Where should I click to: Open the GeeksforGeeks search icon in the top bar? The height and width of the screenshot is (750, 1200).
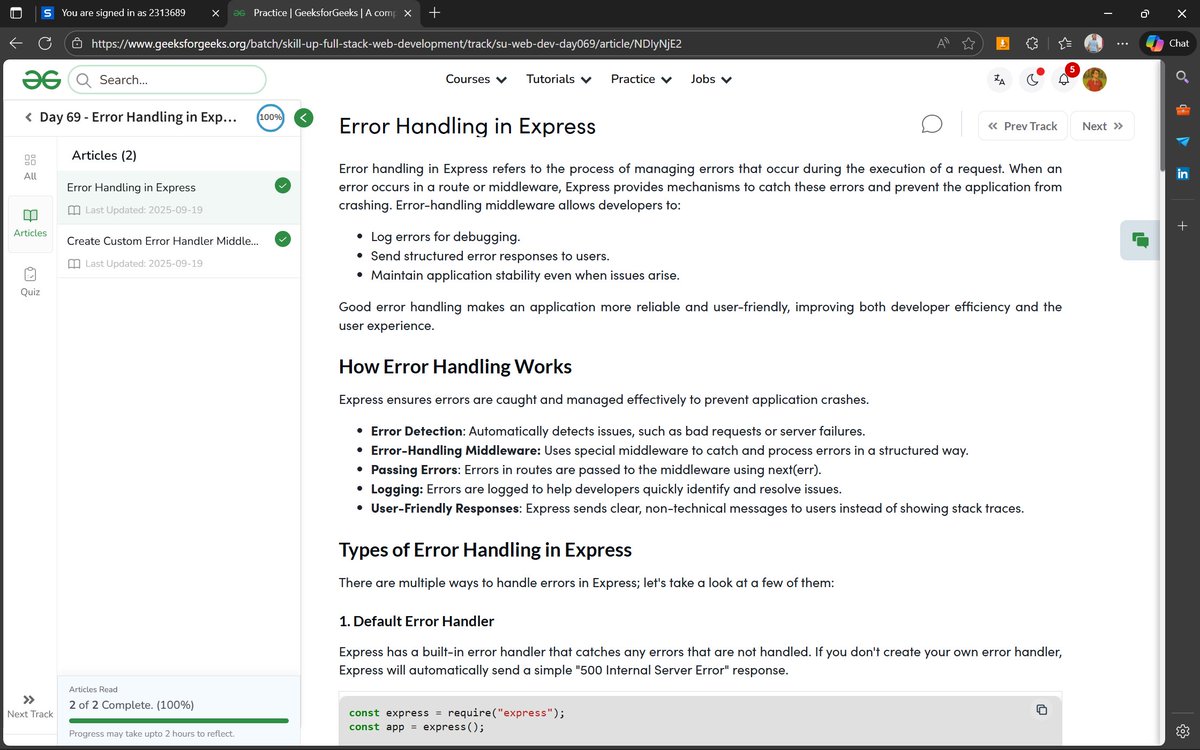[x=1182, y=76]
